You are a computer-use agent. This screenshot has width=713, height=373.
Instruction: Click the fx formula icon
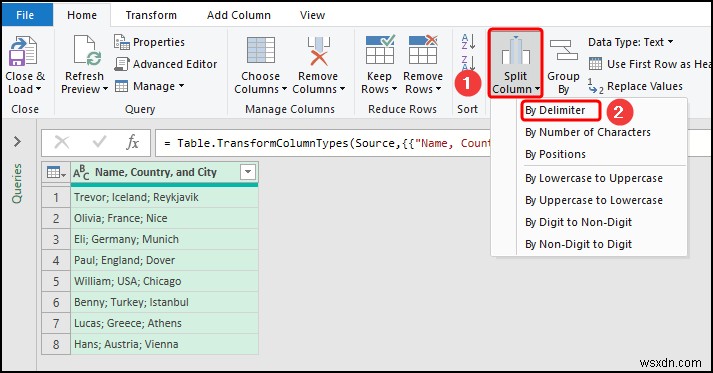(x=132, y=143)
